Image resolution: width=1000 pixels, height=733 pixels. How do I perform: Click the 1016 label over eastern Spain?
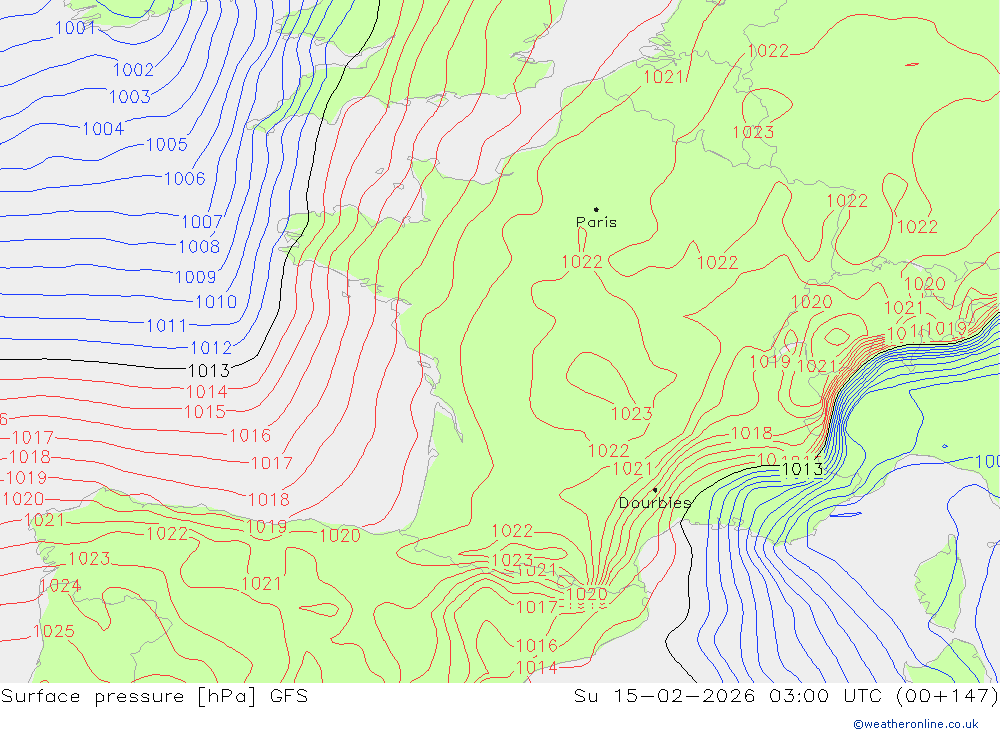[536, 646]
